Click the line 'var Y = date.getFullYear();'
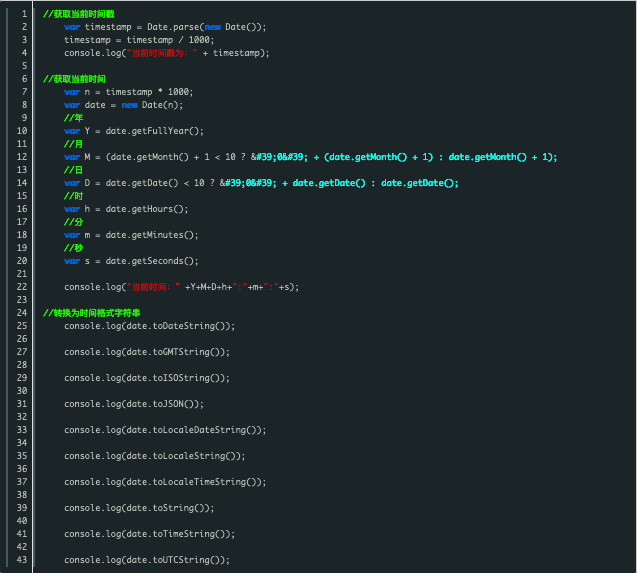This screenshot has height=573, width=637. pyautogui.click(x=134, y=131)
